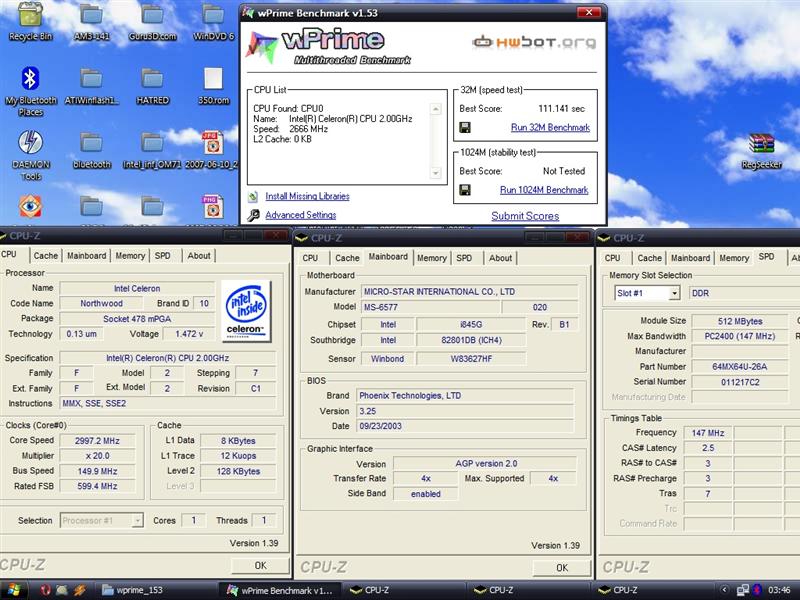Click the save floppy icon for 1024M score
This screenshot has width=800, height=600.
tap(465, 190)
